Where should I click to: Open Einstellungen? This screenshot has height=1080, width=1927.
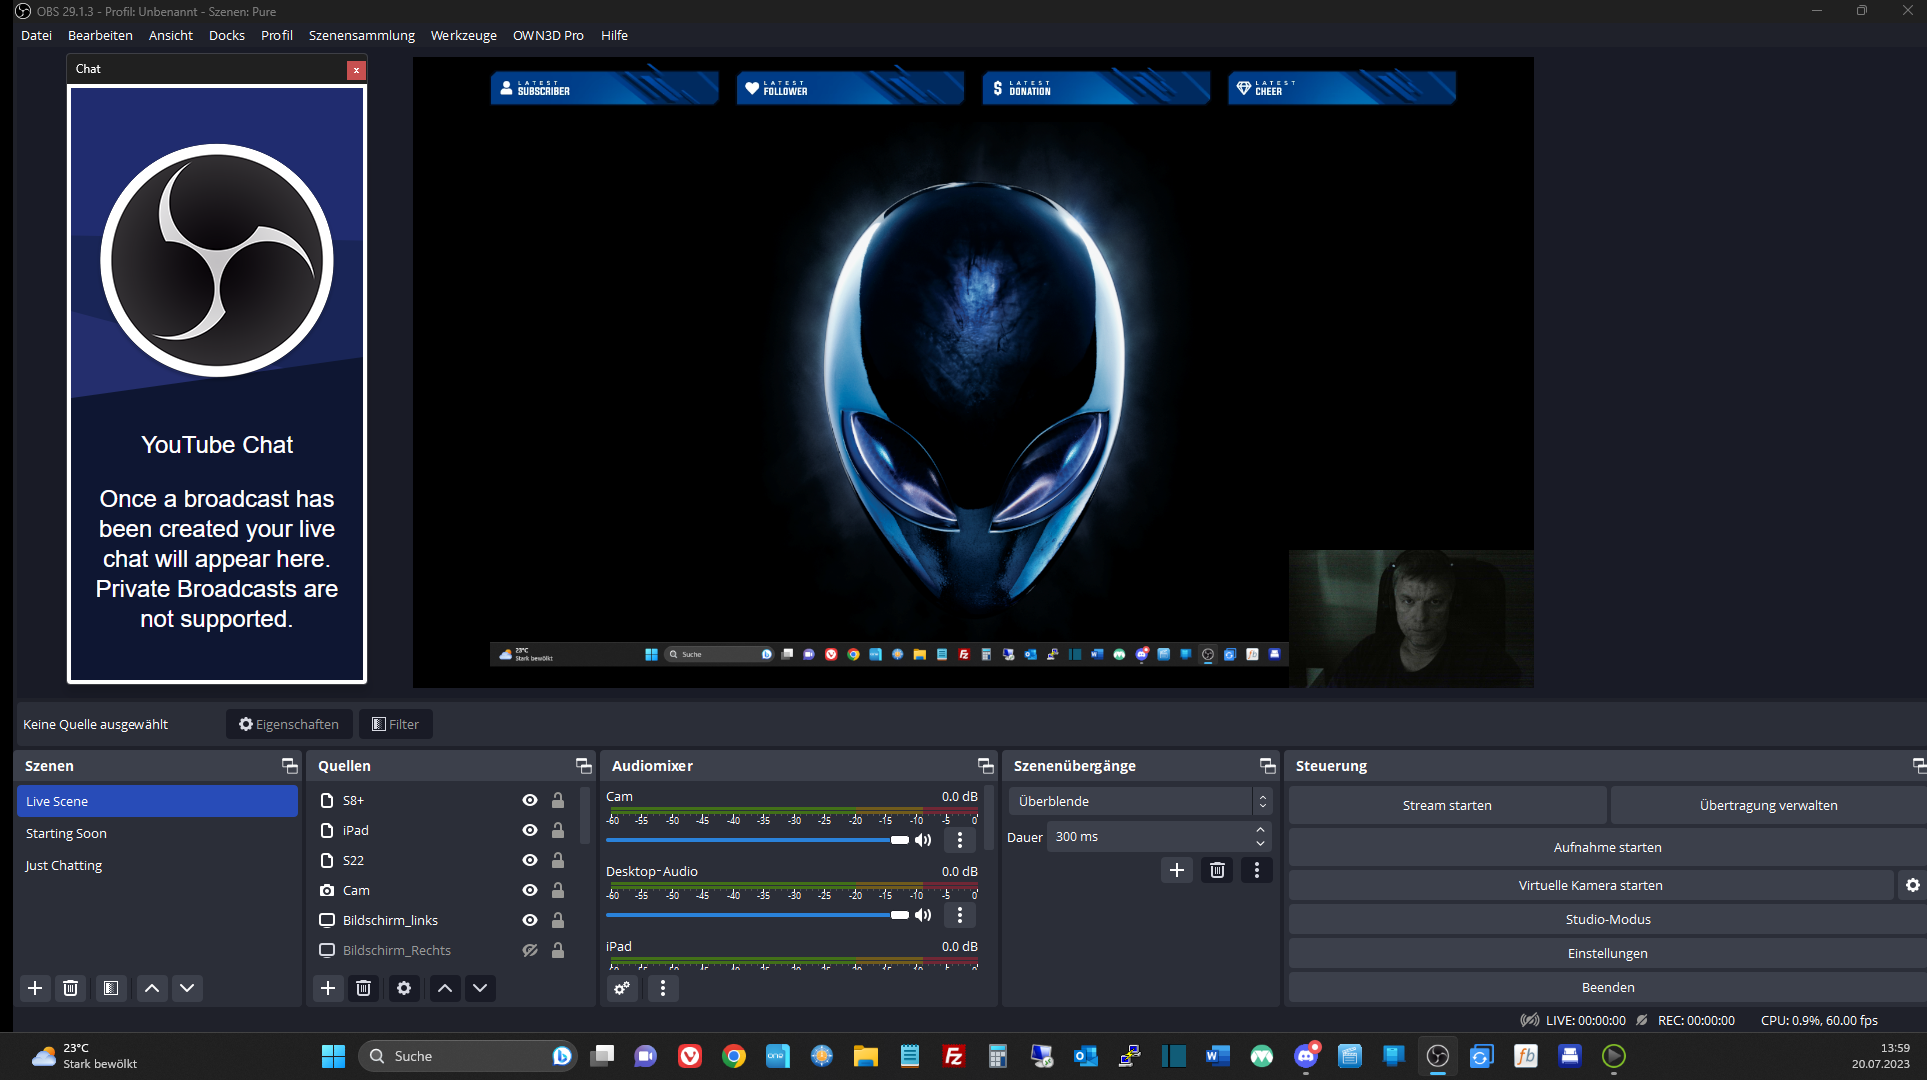pos(1608,953)
